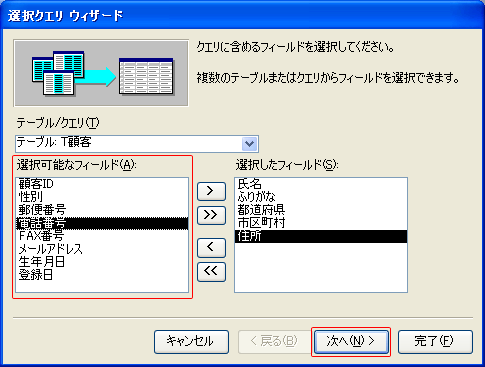Click the テーブル: T顧客 combo box field

[x=137, y=144]
